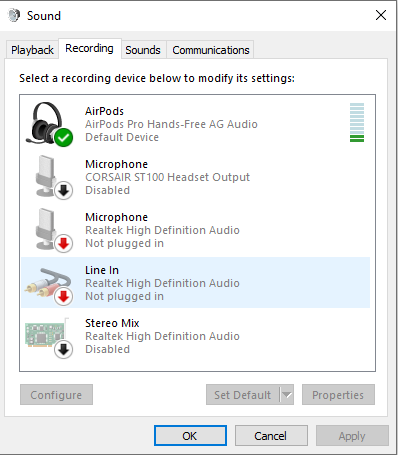Open Properties for the selected device
The image size is (398, 455).
(x=338, y=395)
